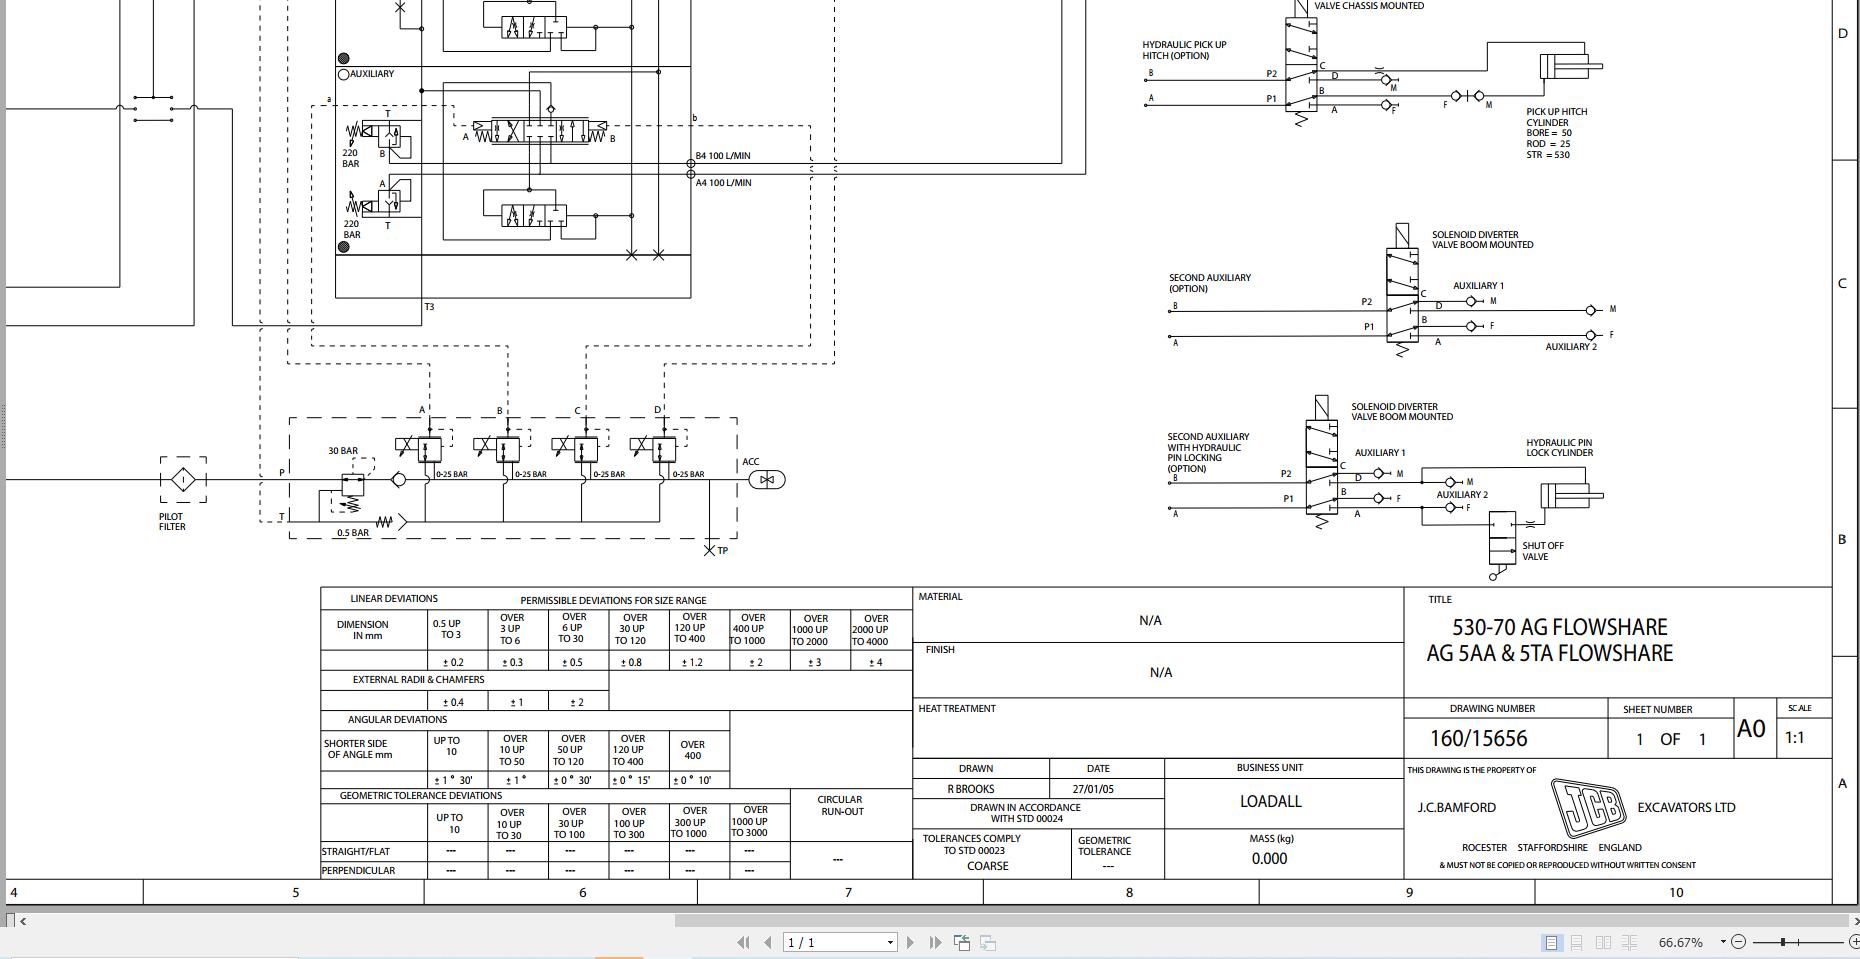Screen dimensions: 1860x959
Task: Go to the first page
Action: pos(743,942)
